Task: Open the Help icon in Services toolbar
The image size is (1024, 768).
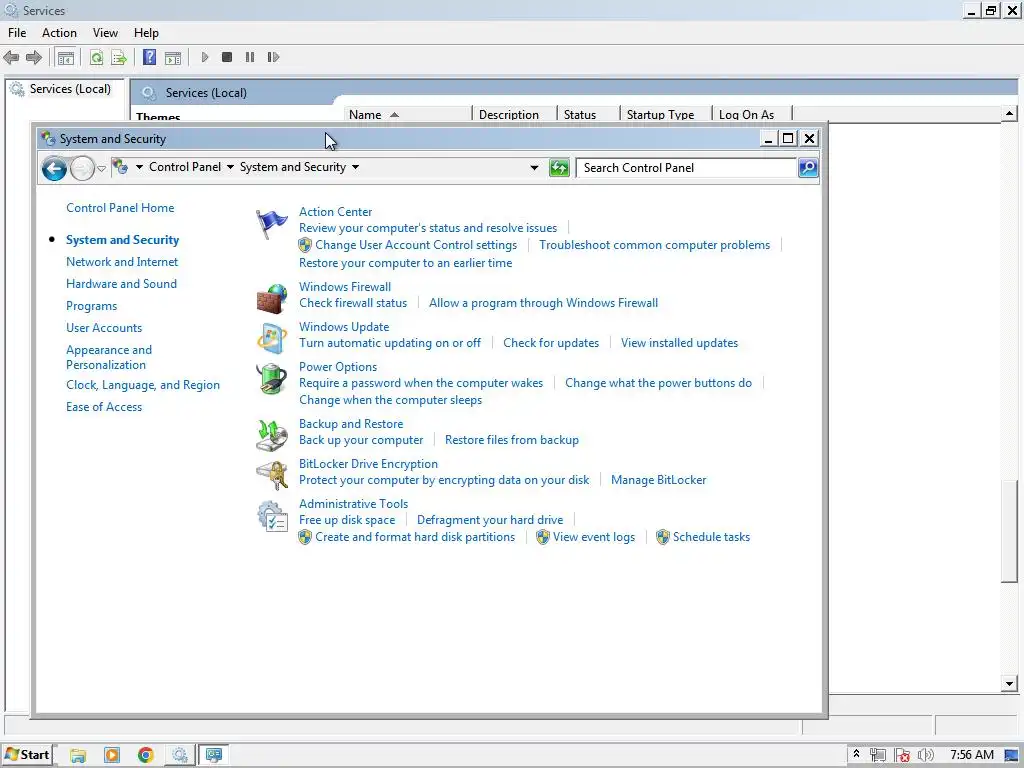Action: [150, 57]
